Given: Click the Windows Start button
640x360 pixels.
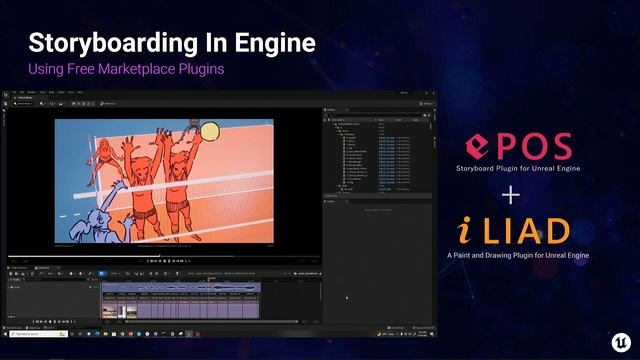Looking at the screenshot, I should 5,334.
